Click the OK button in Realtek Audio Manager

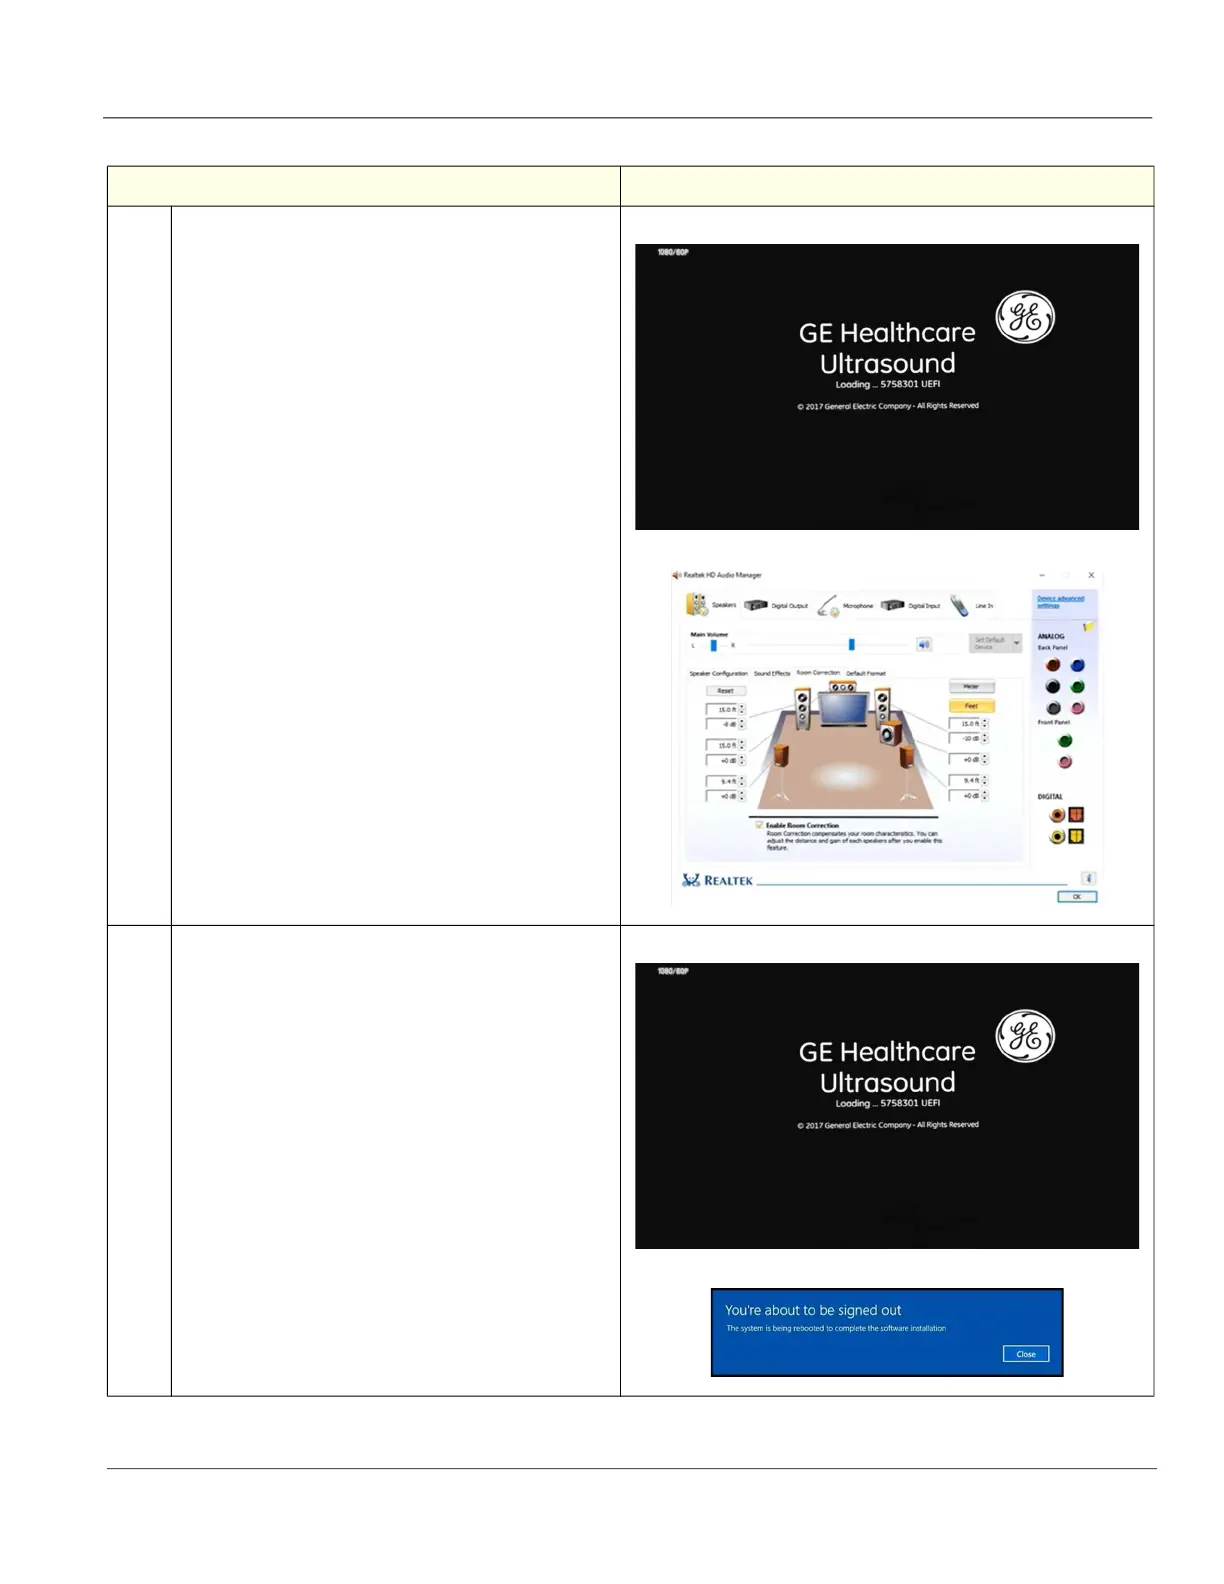click(1077, 897)
